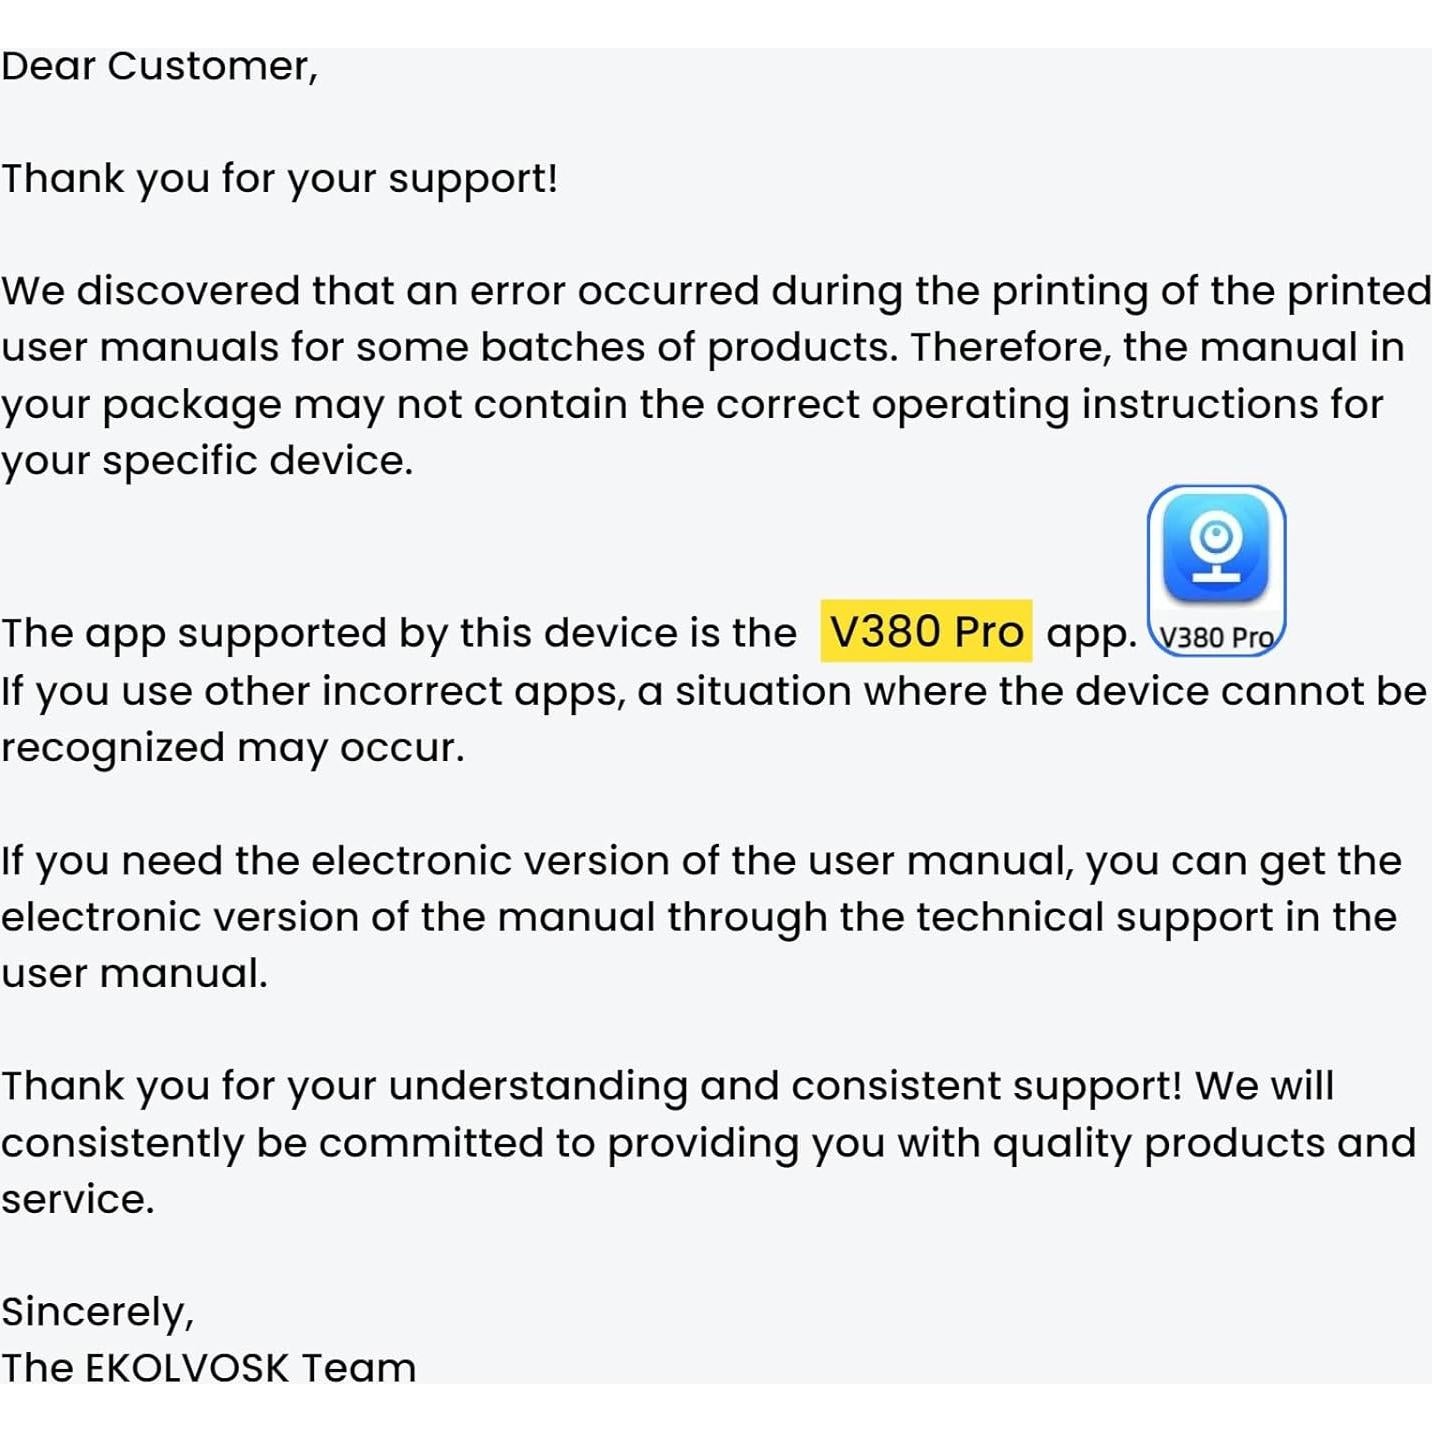1432x1432 pixels.
Task: Click the "user manual." line ending the paragraph
Action: coord(135,973)
